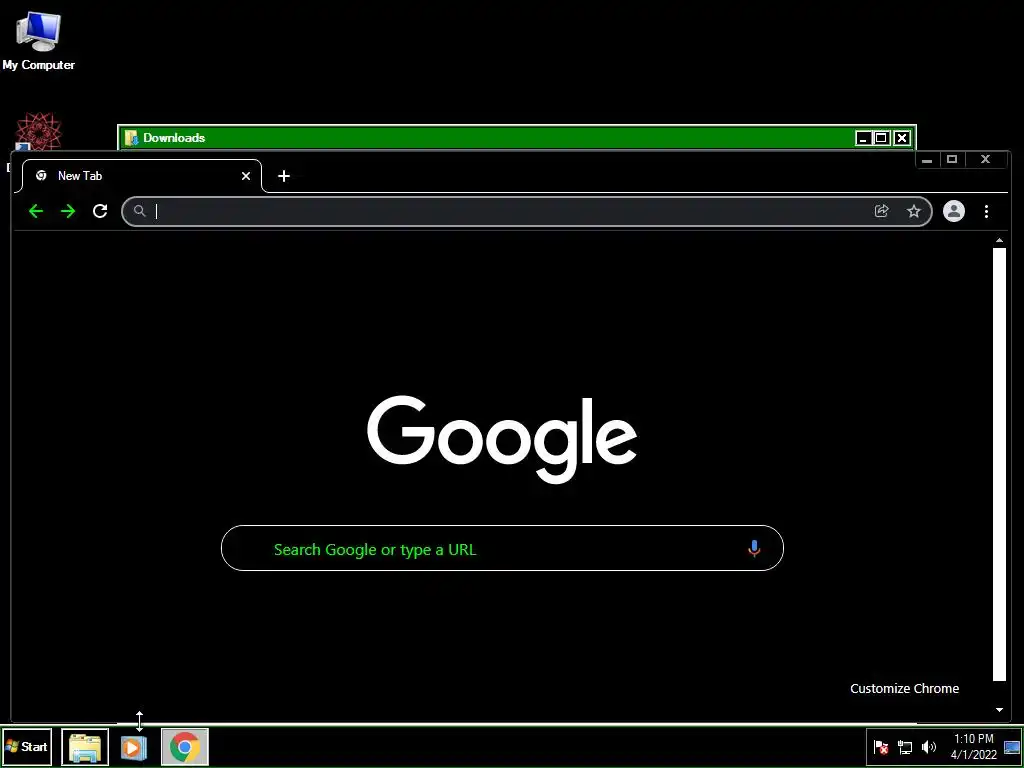Launch Windows Media Player from taskbar
Screen dimensions: 1024x768
134,747
